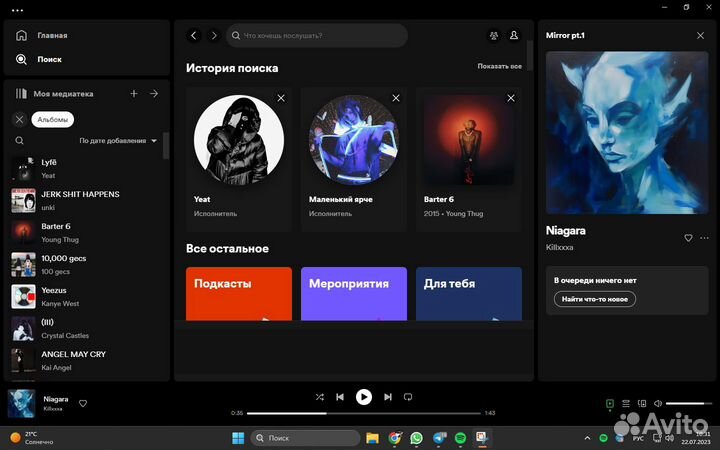The height and width of the screenshot is (450, 720).
Task: Open Для тебя category tile
Action: (x=468, y=294)
